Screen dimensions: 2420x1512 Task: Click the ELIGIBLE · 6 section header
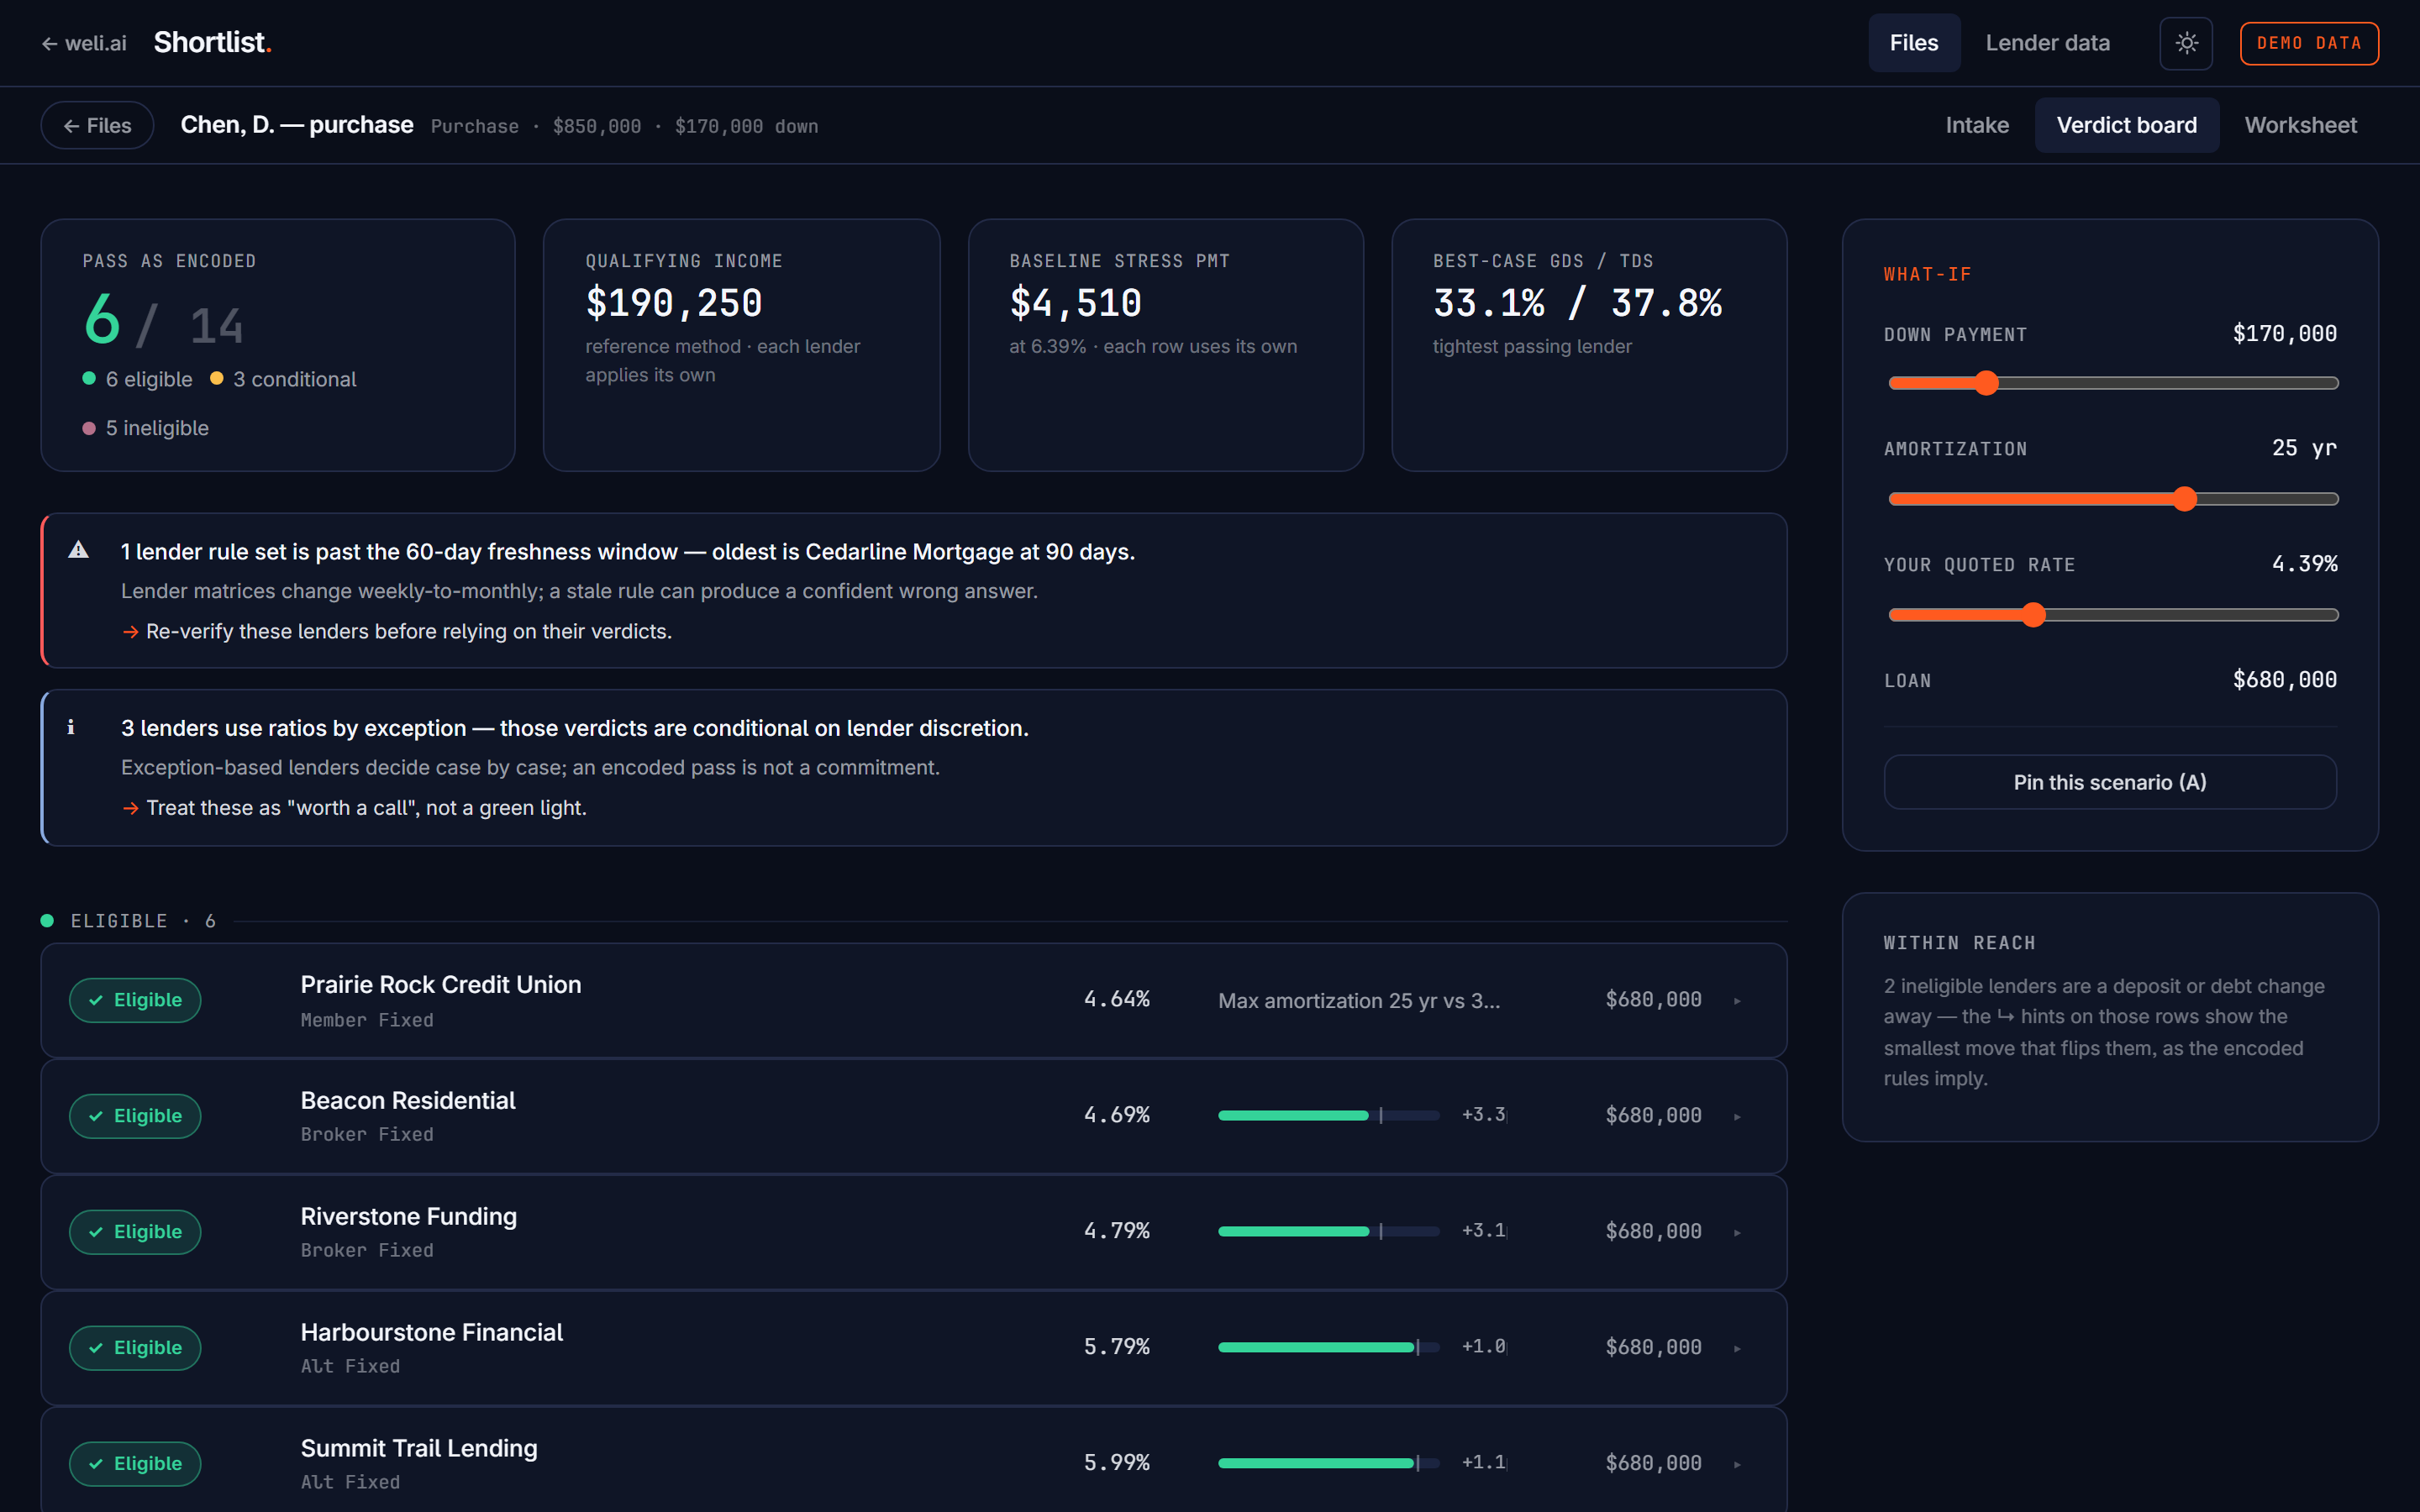tap(129, 921)
